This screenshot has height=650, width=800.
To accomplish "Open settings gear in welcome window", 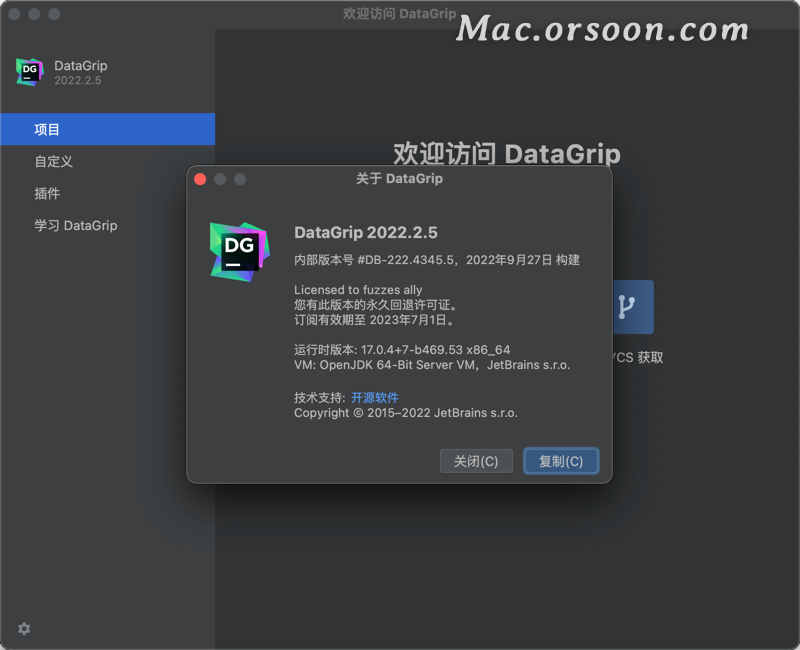I will click(24, 629).
